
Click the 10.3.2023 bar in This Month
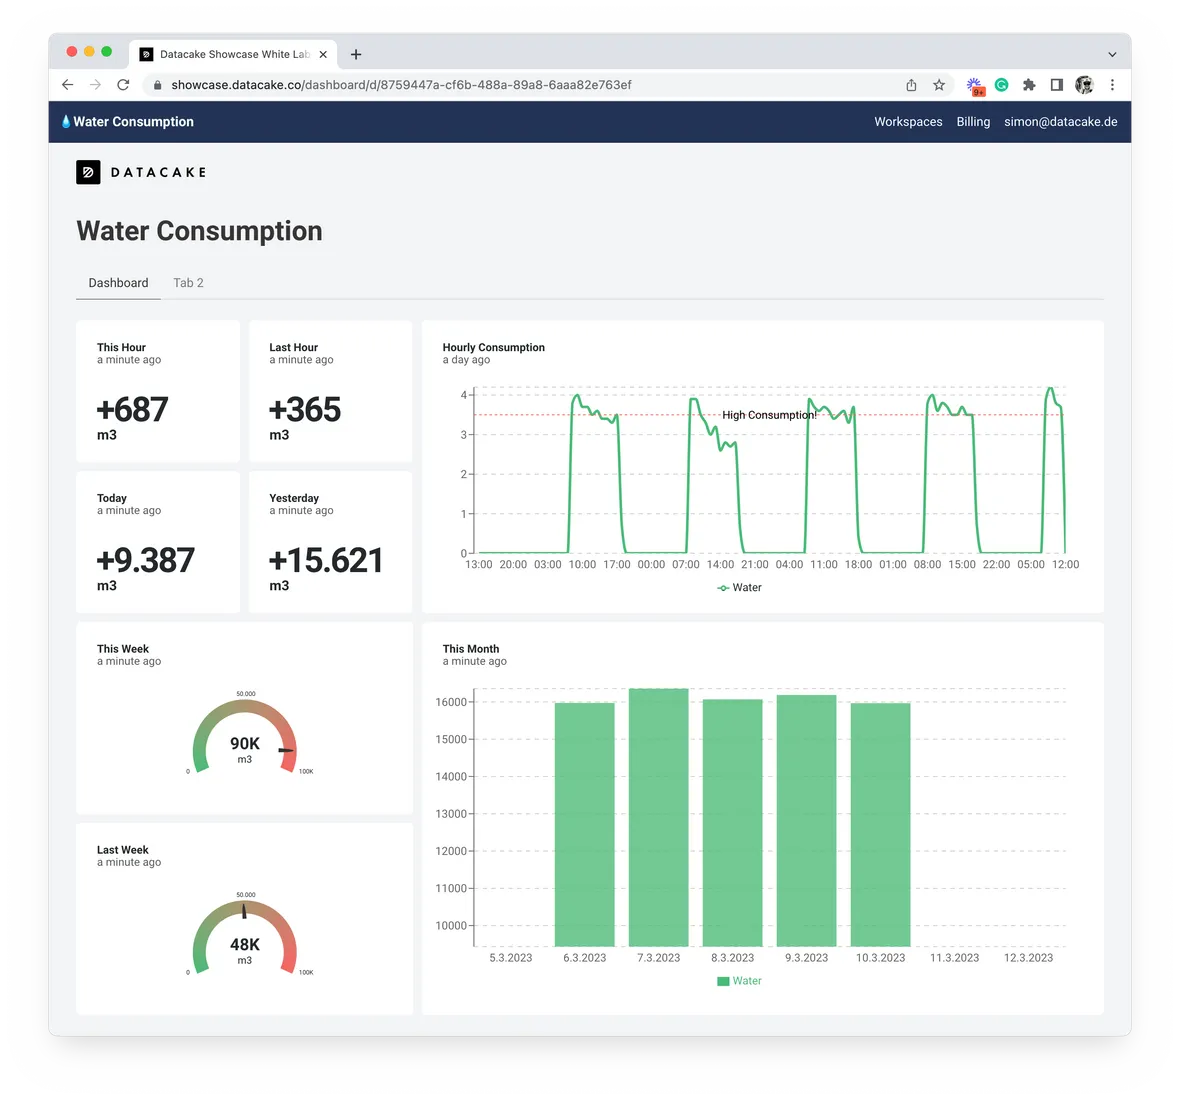[880, 824]
